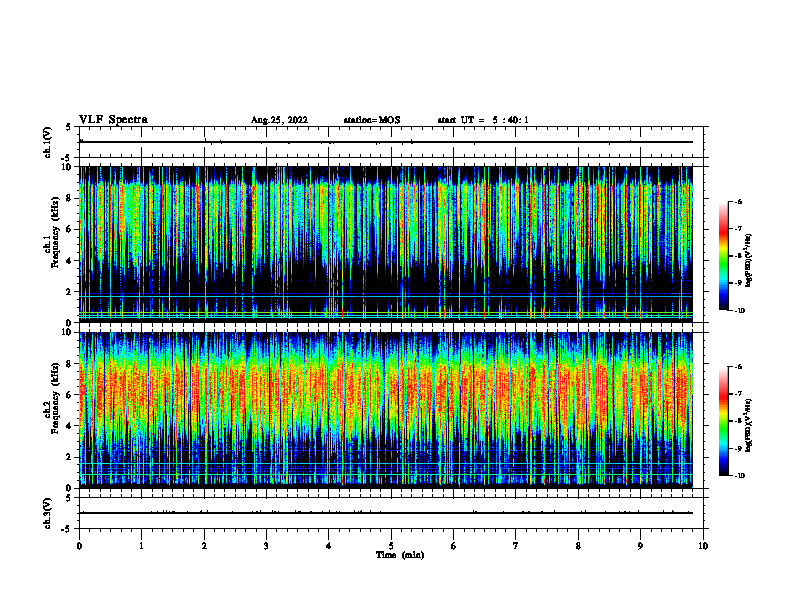Screen dimensions: 792x612
Task: Select the ch.2 color bar log(PSD) label
Action: pos(748,425)
